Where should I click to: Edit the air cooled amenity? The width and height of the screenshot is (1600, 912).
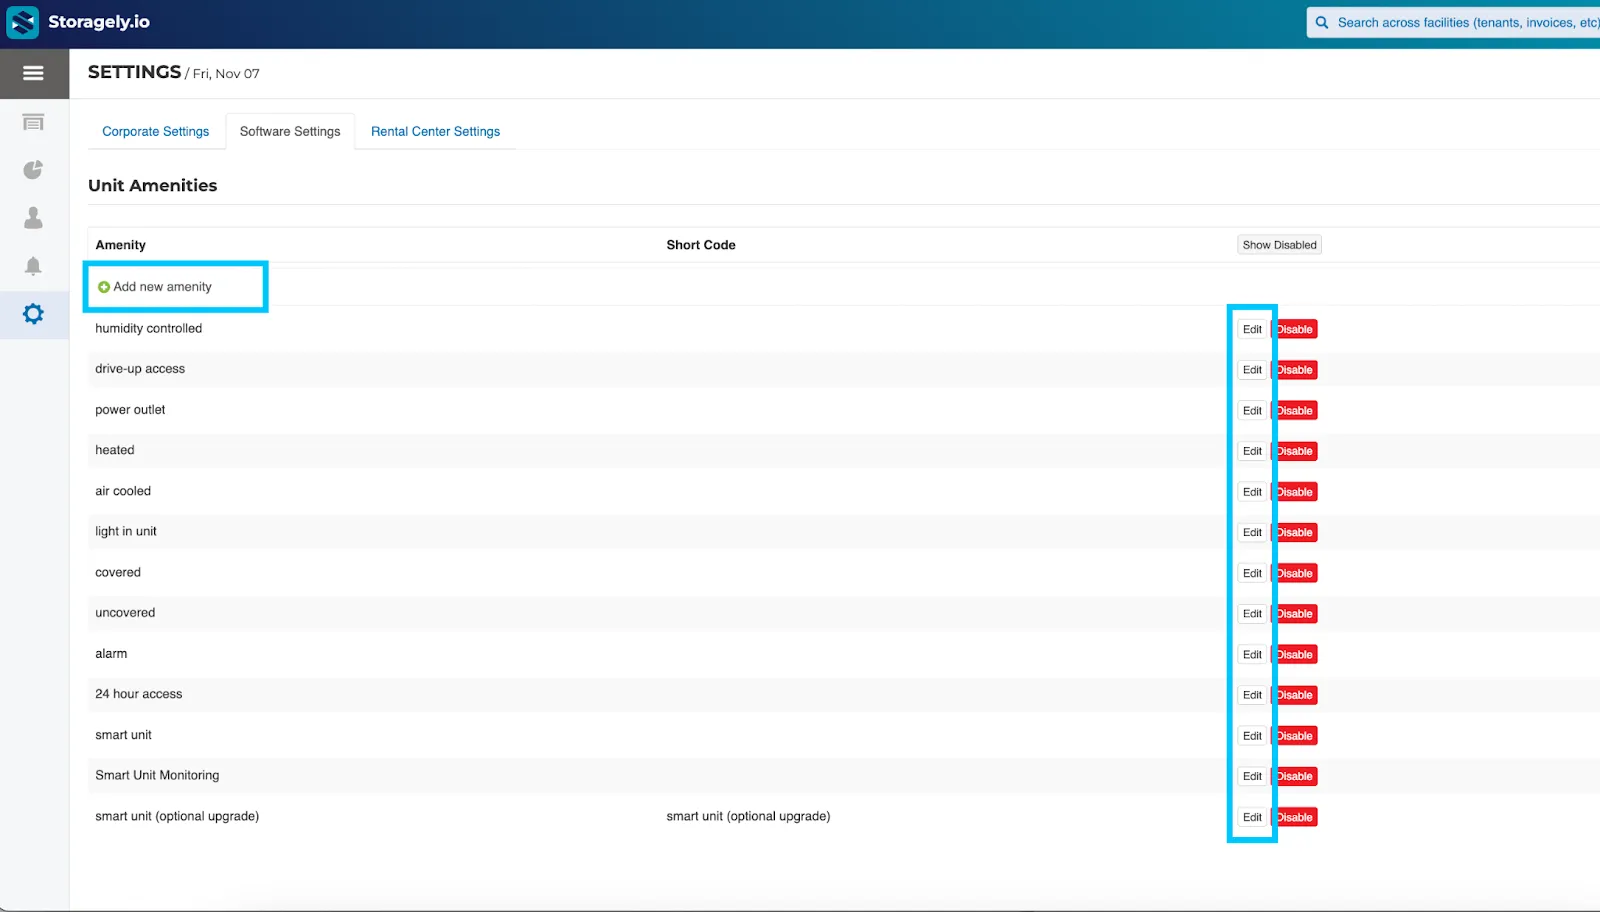[x=1252, y=492]
